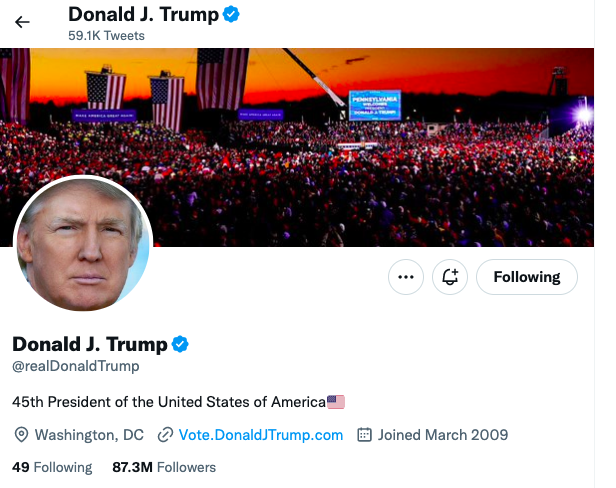Click the Donald J. Trump title in the header
The width and height of the screenshot is (616, 488).
143,15
